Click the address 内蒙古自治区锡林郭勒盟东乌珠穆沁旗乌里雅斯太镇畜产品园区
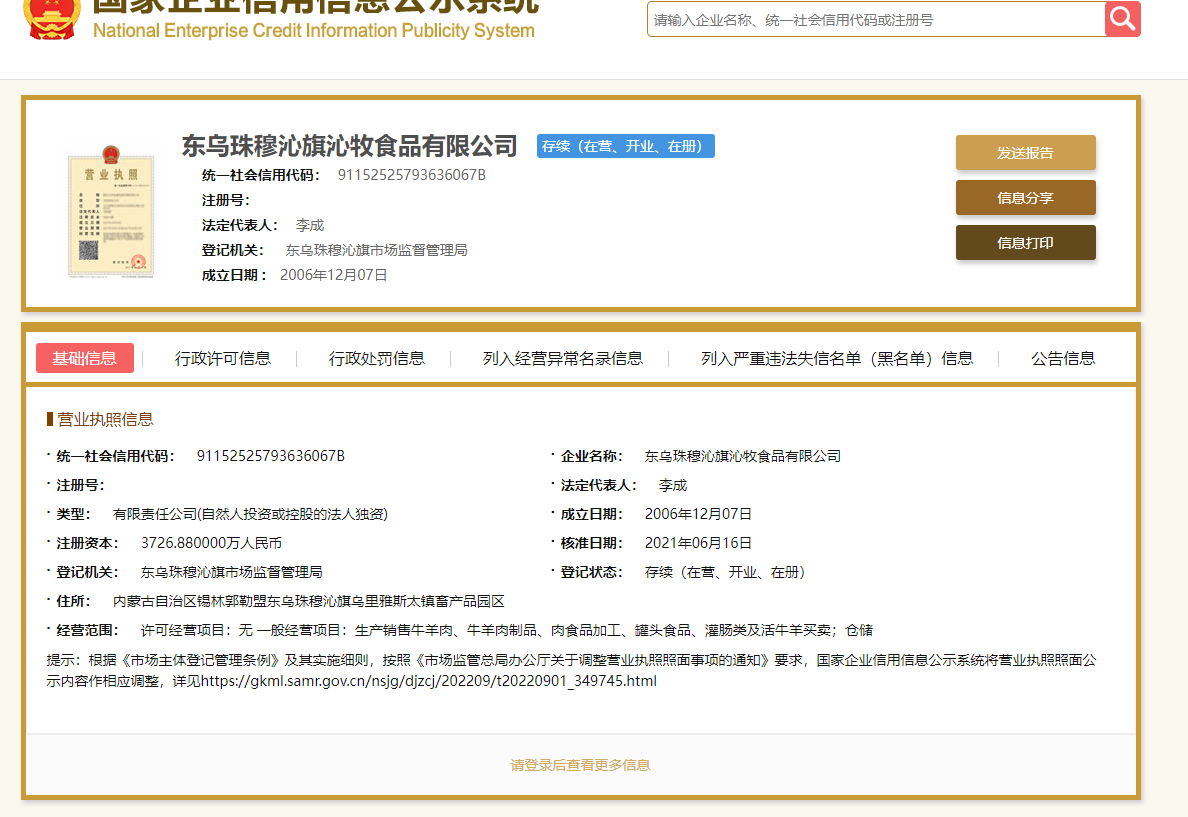1188x817 pixels. pyautogui.click(x=308, y=602)
